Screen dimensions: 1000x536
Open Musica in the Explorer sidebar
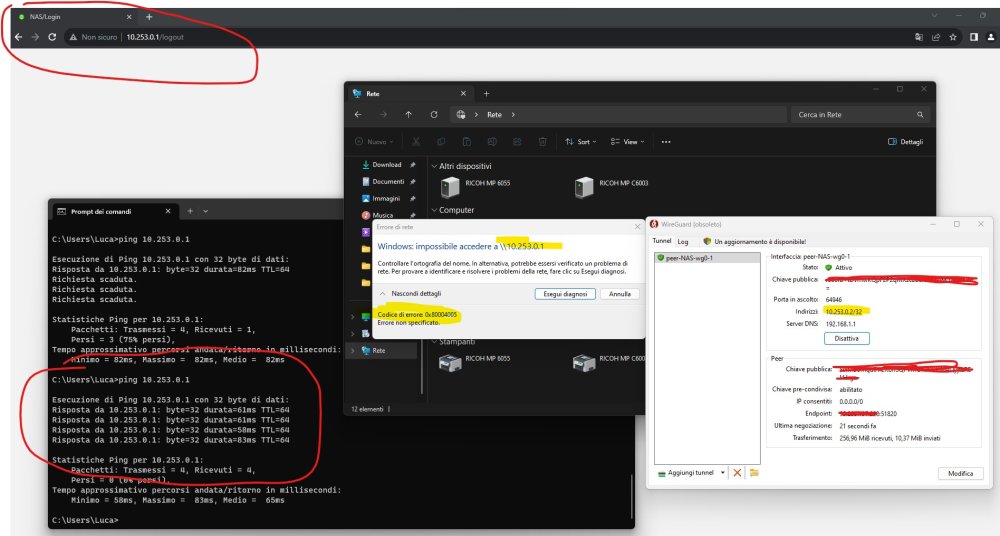coord(383,215)
